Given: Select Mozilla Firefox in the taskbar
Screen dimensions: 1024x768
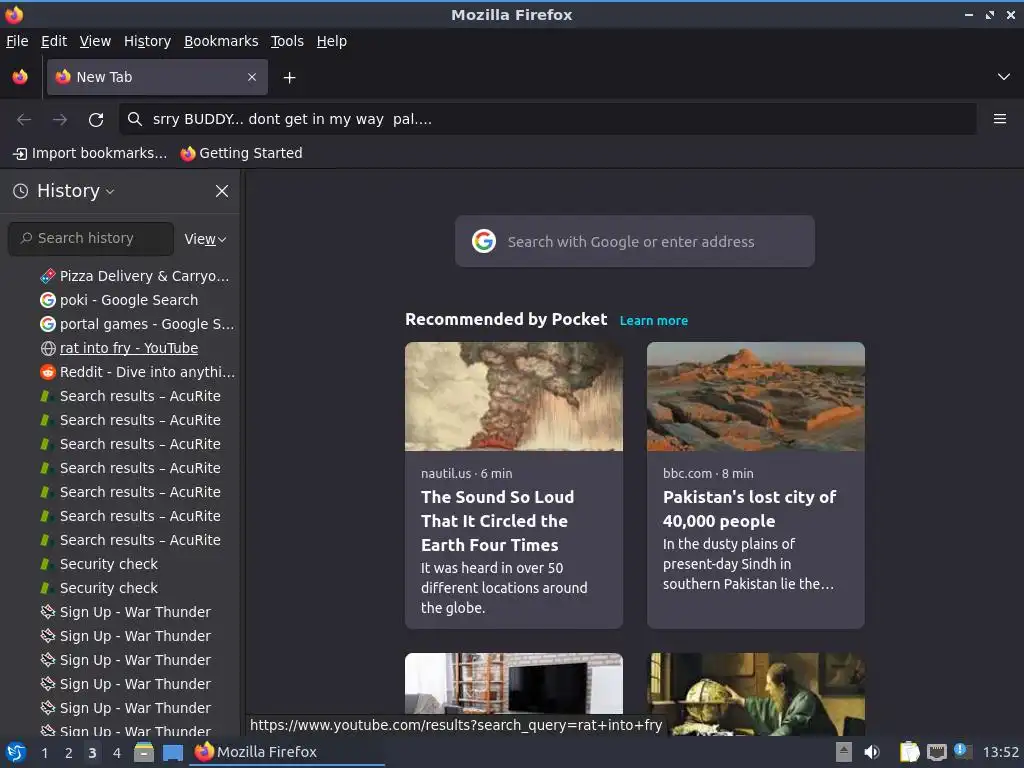Looking at the screenshot, I should pos(287,752).
